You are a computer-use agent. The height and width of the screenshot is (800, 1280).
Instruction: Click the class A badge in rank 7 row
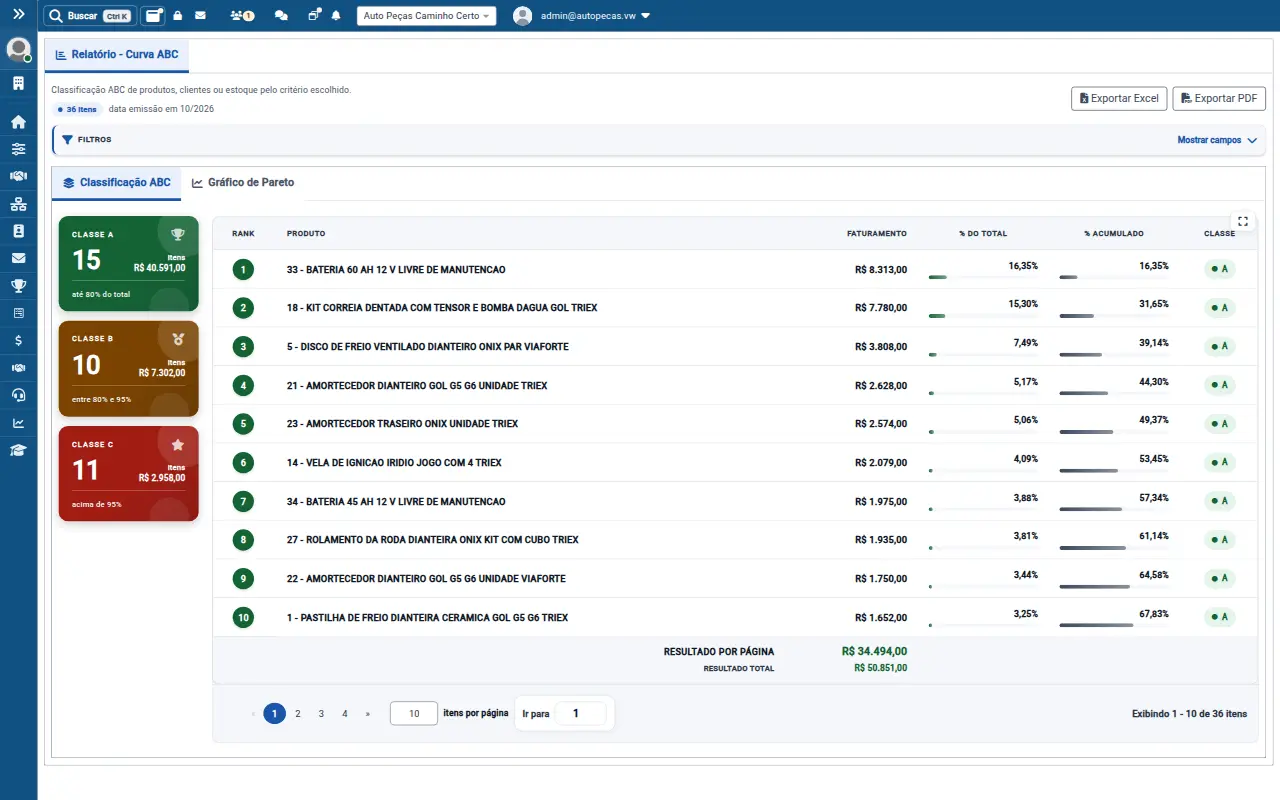click(x=1220, y=501)
